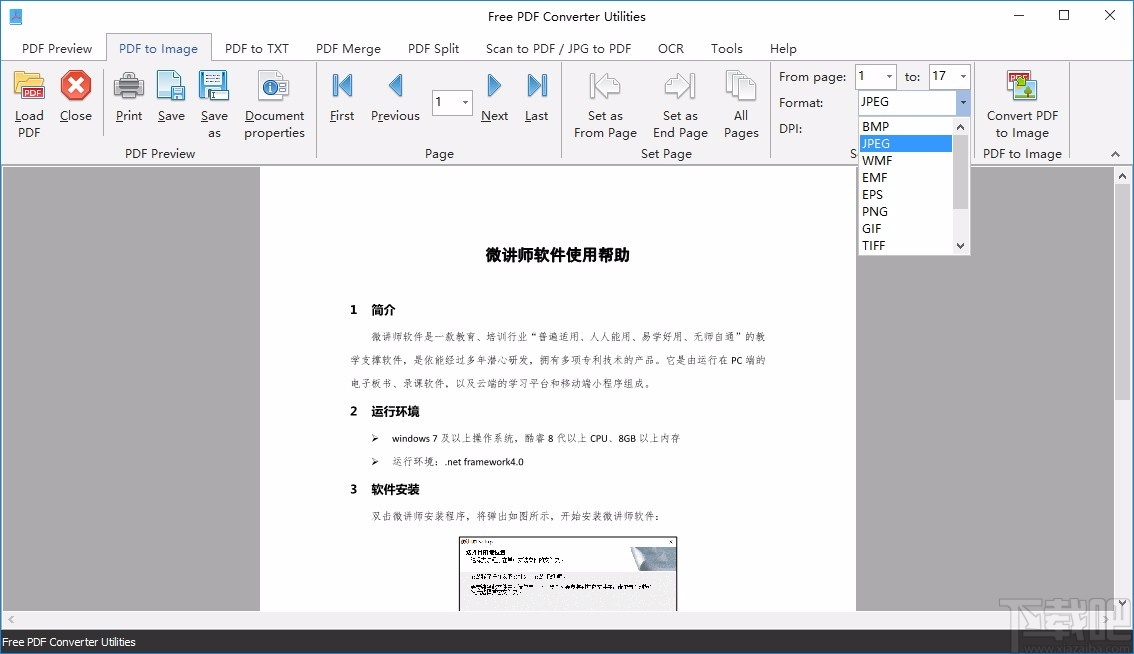Screen dimensions: 1134x654
Task: Open the OCR tab
Action: 670,47
